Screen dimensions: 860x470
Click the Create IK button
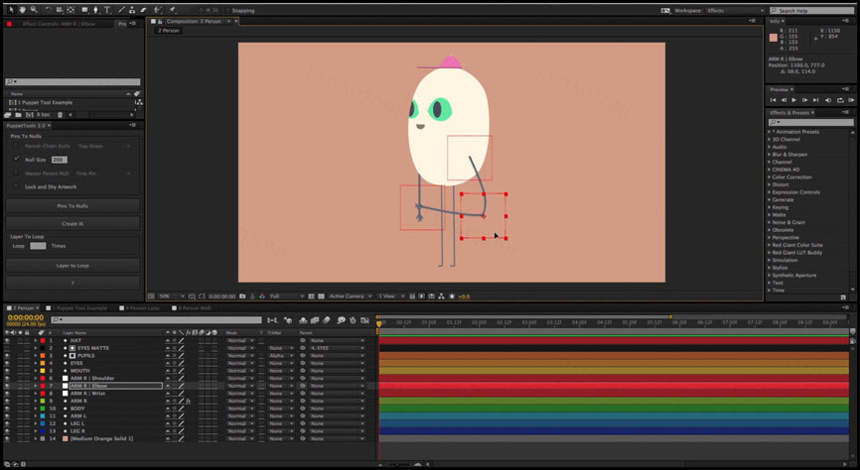72,224
